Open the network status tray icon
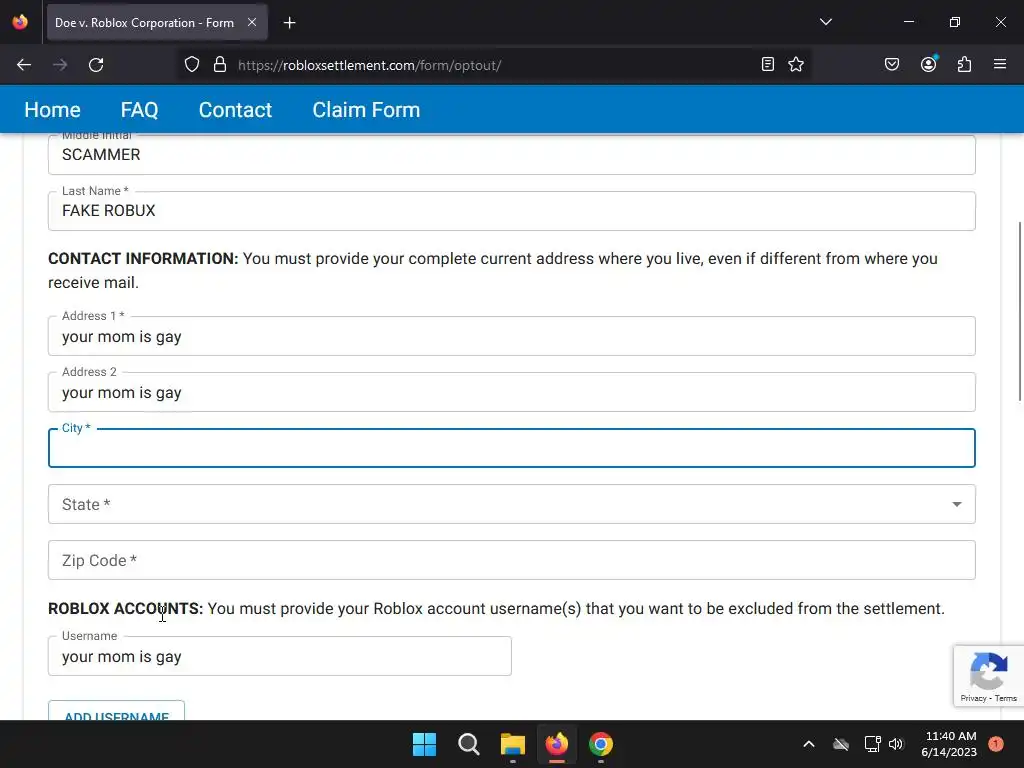 [872, 744]
